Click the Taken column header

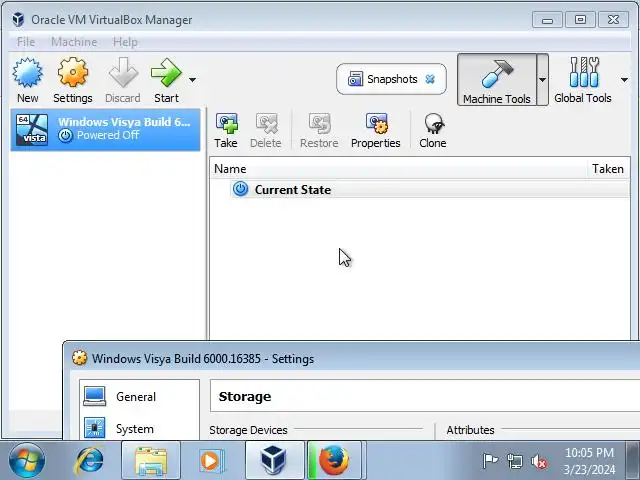point(608,169)
